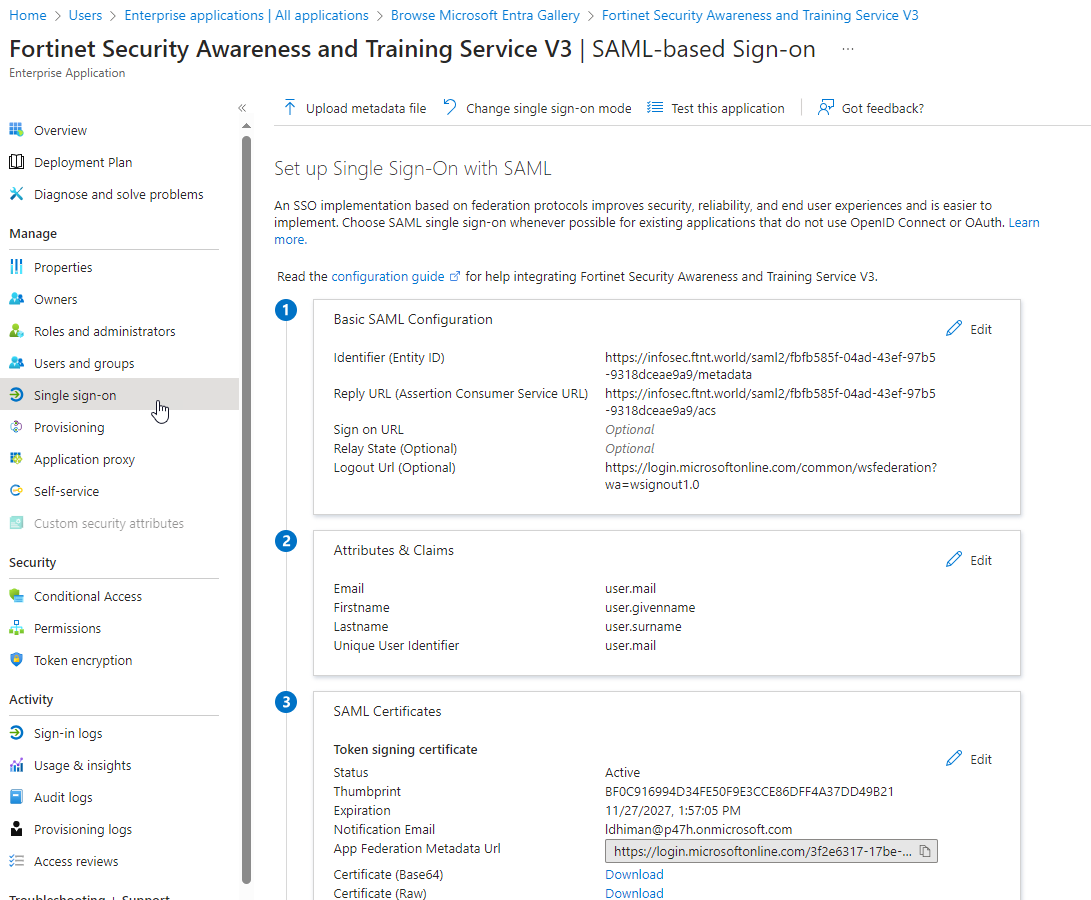Image resolution: width=1091 pixels, height=900 pixels.
Task: Click the pencil icon for Basic SAML Configuration
Action: click(954, 329)
